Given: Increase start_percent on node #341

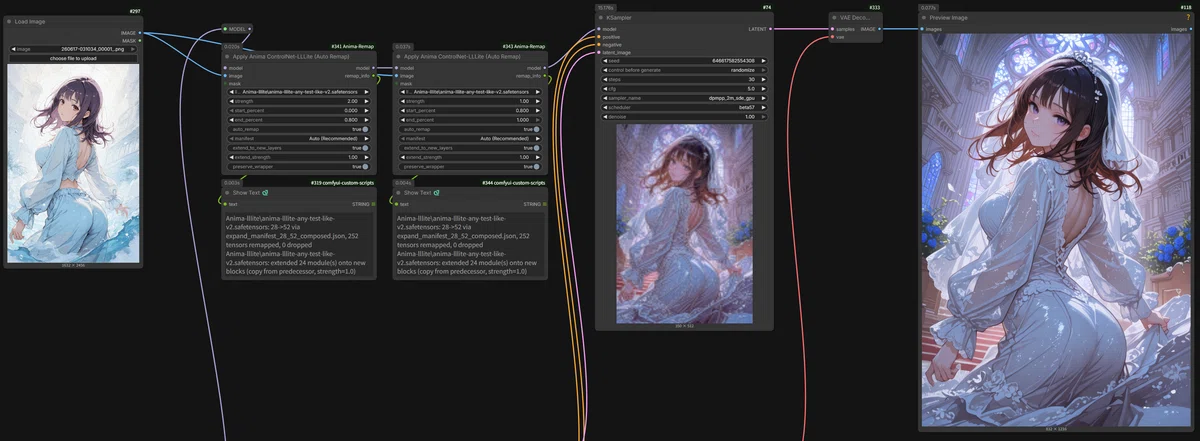Looking at the screenshot, I should 365,110.
